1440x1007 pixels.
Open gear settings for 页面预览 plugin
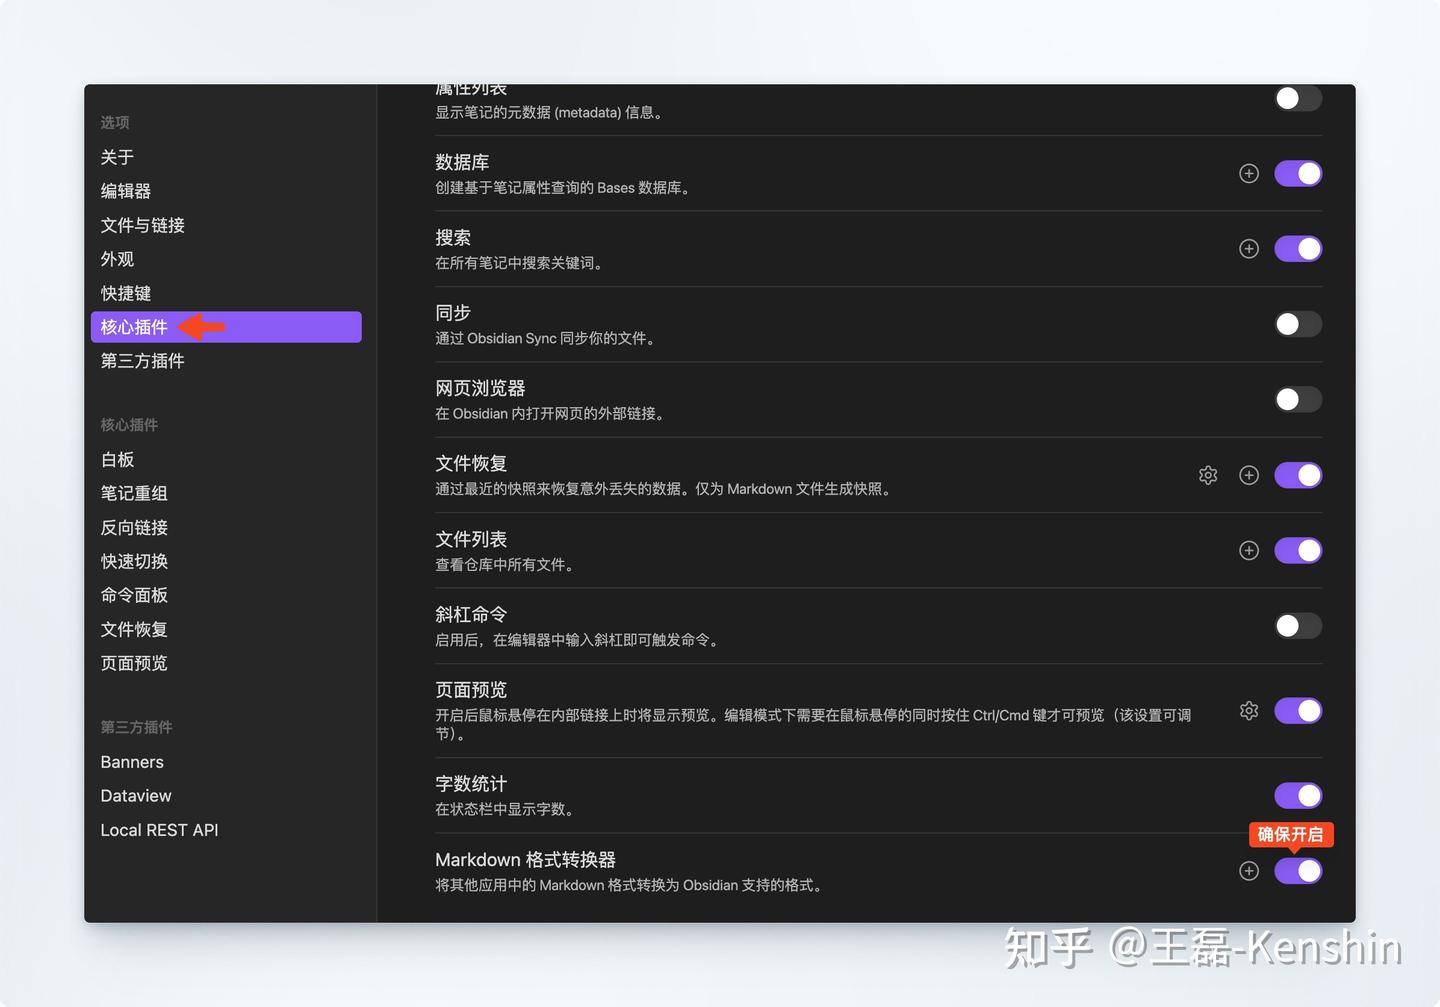click(1249, 711)
